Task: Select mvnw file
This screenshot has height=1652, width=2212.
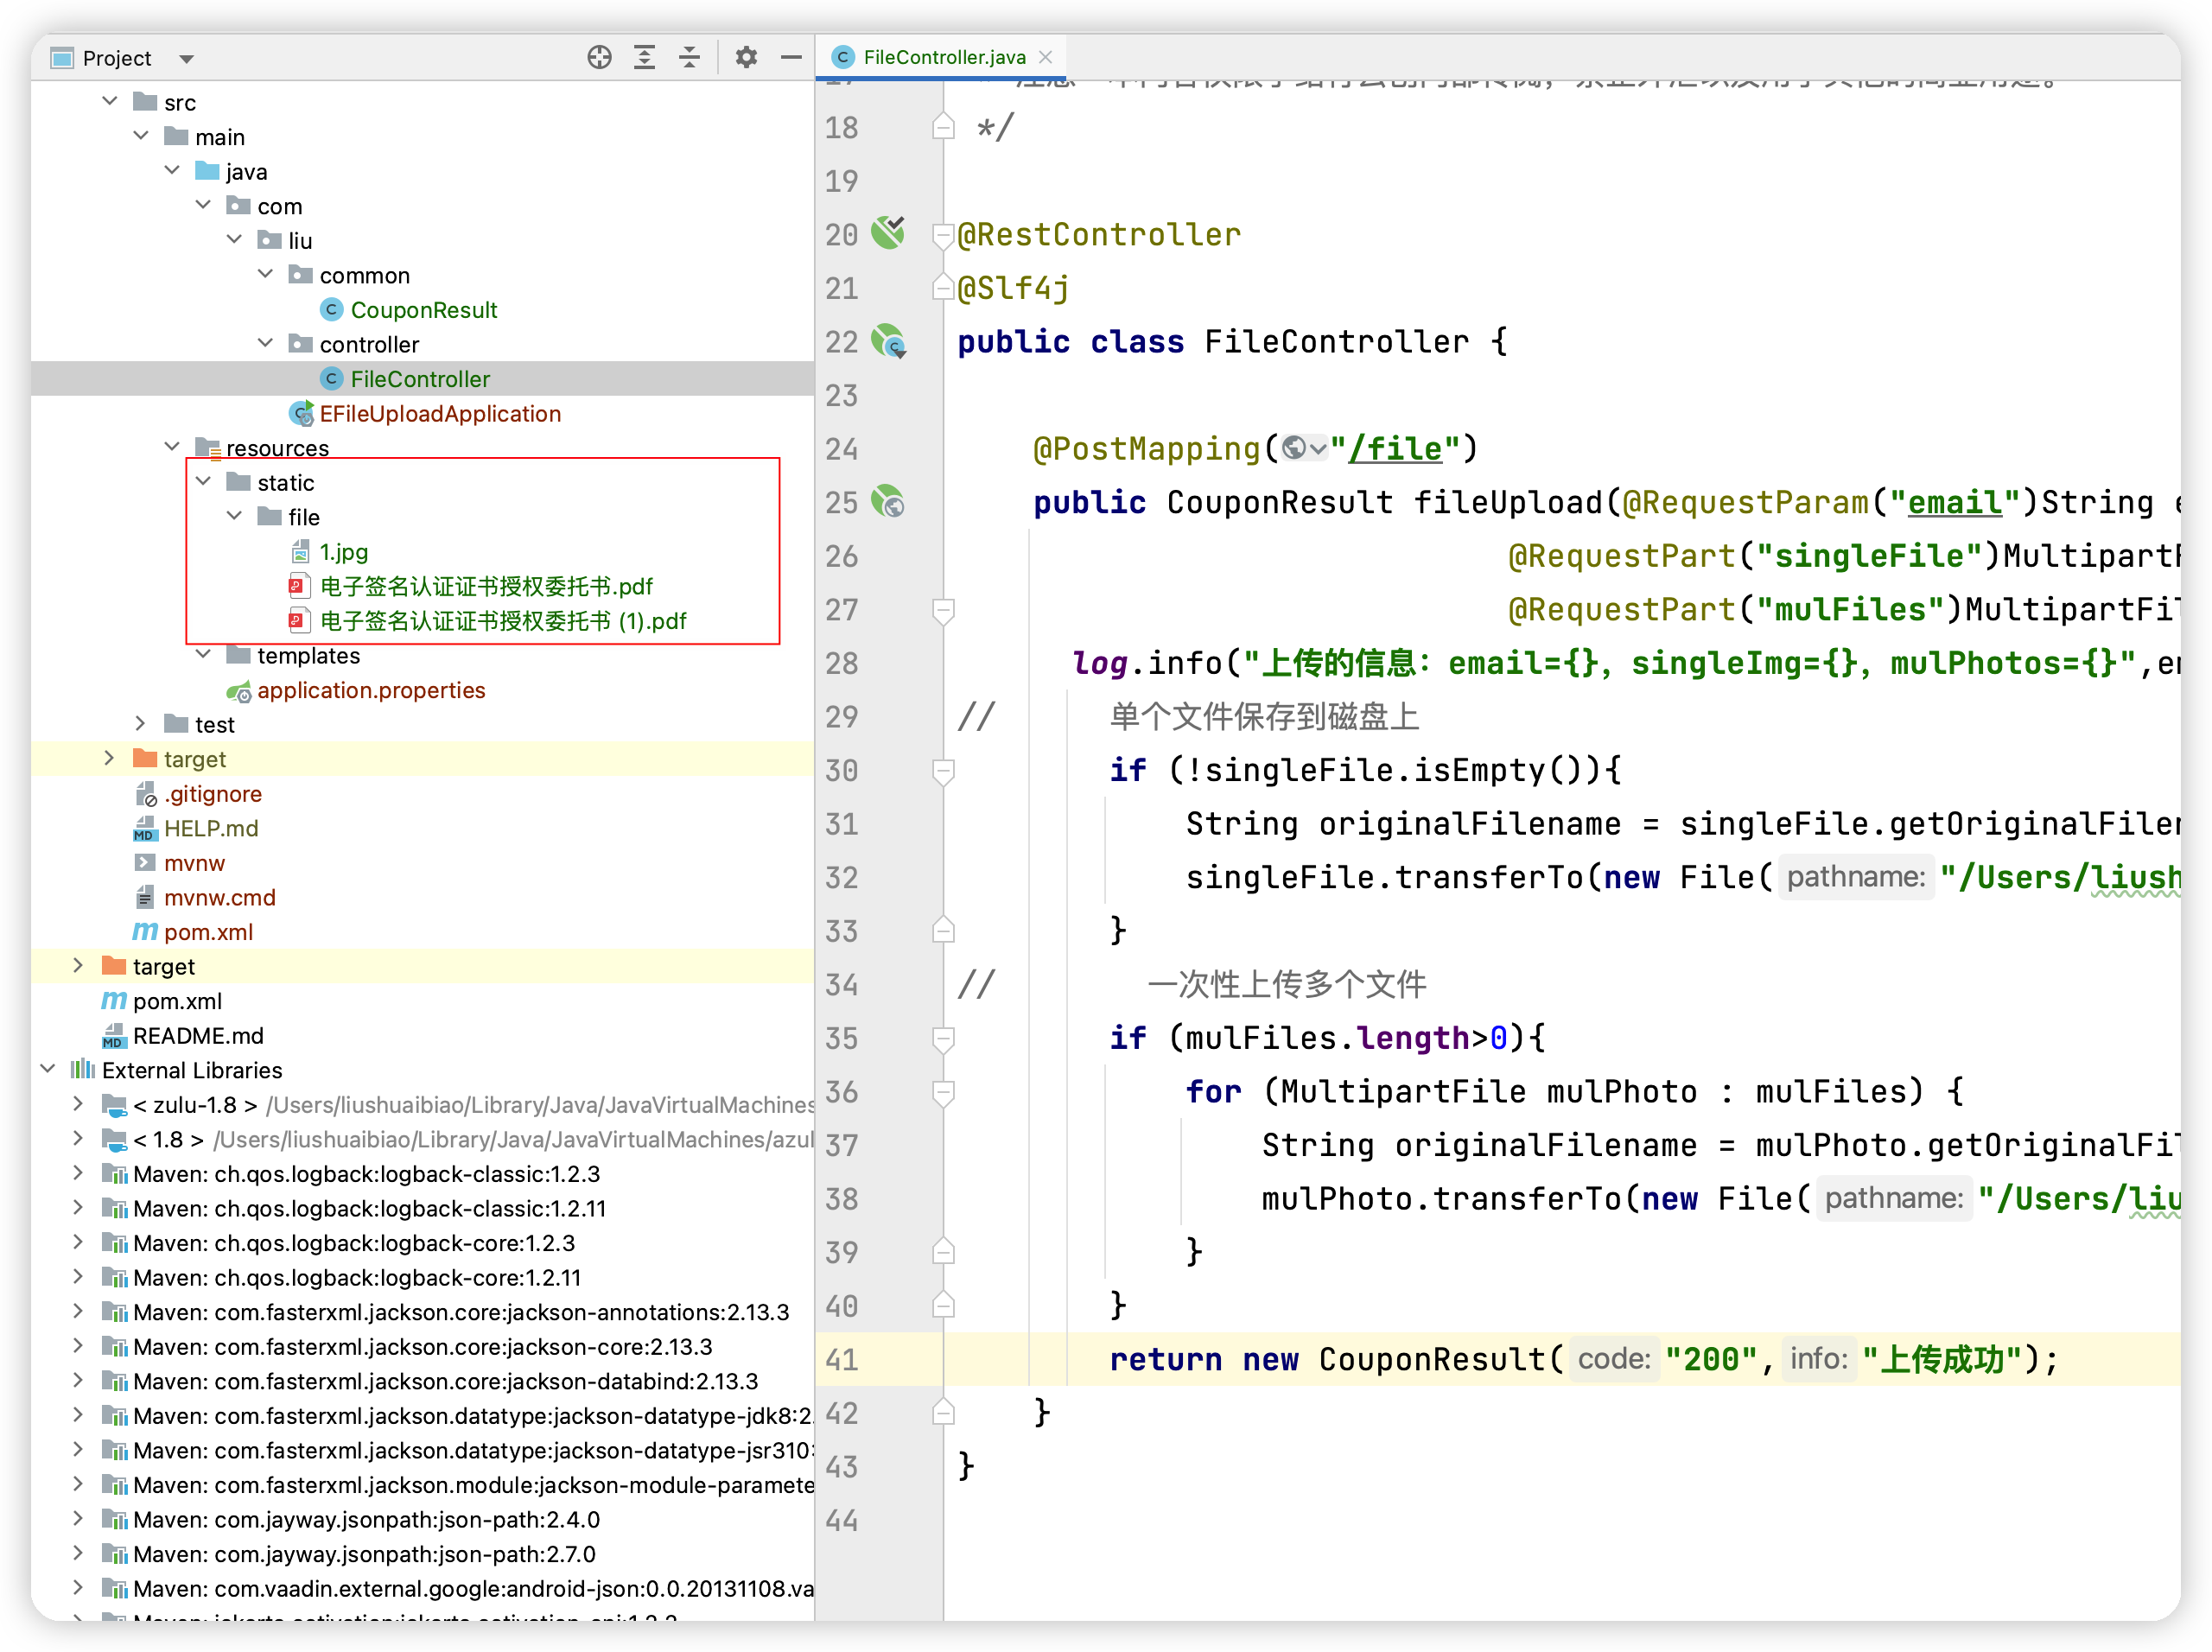Action: point(194,863)
